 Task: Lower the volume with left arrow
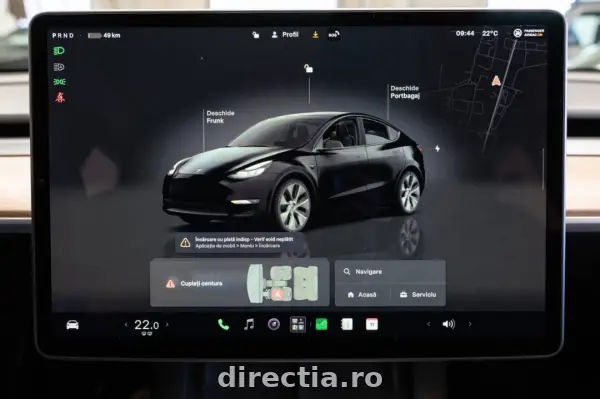429,324
